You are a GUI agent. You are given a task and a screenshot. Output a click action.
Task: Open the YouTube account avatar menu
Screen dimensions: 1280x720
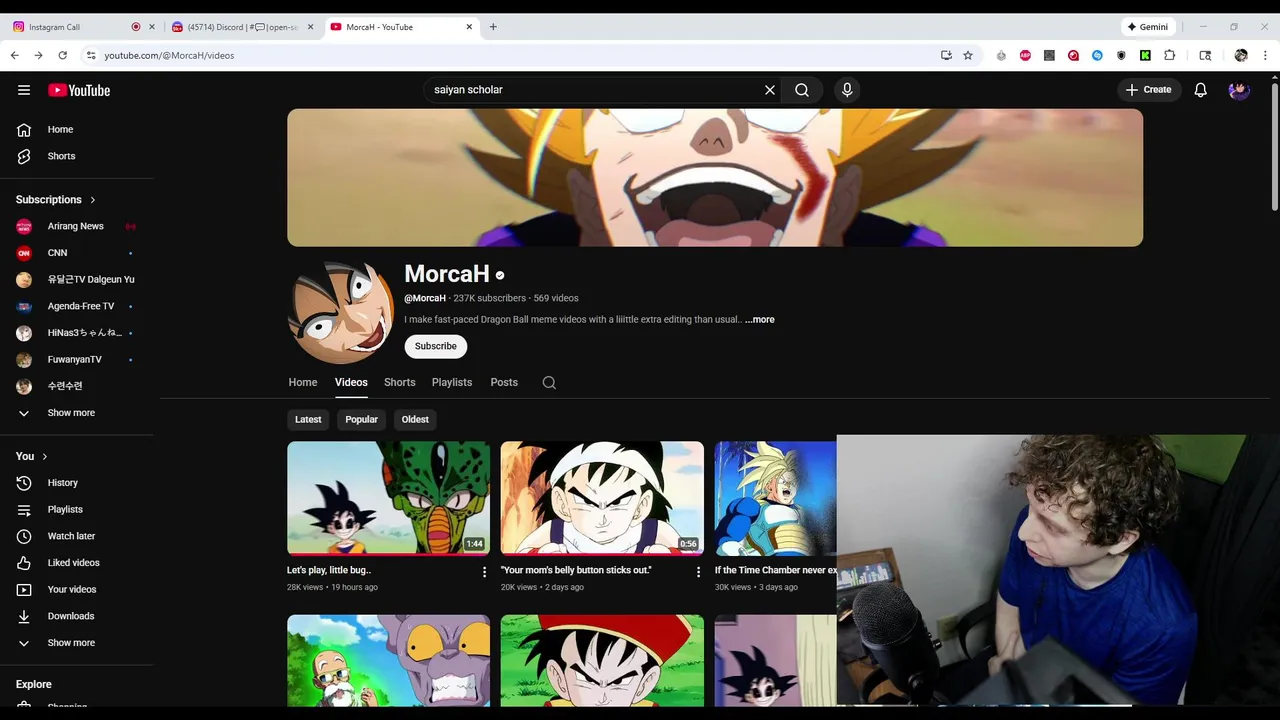point(1239,90)
